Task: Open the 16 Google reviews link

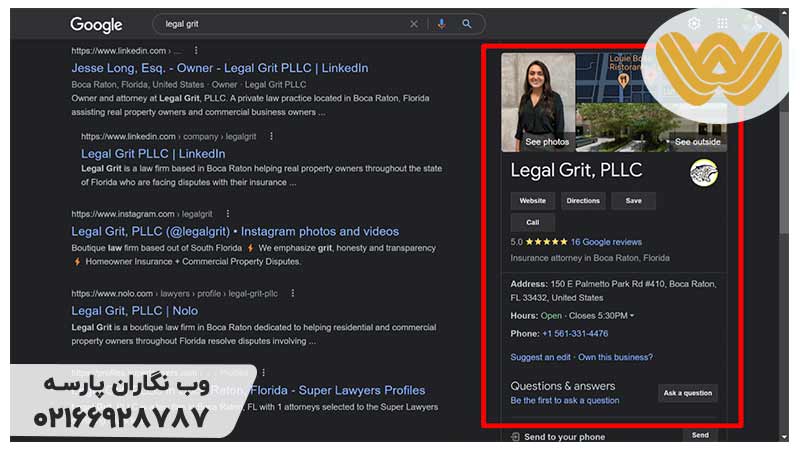Action: click(606, 242)
